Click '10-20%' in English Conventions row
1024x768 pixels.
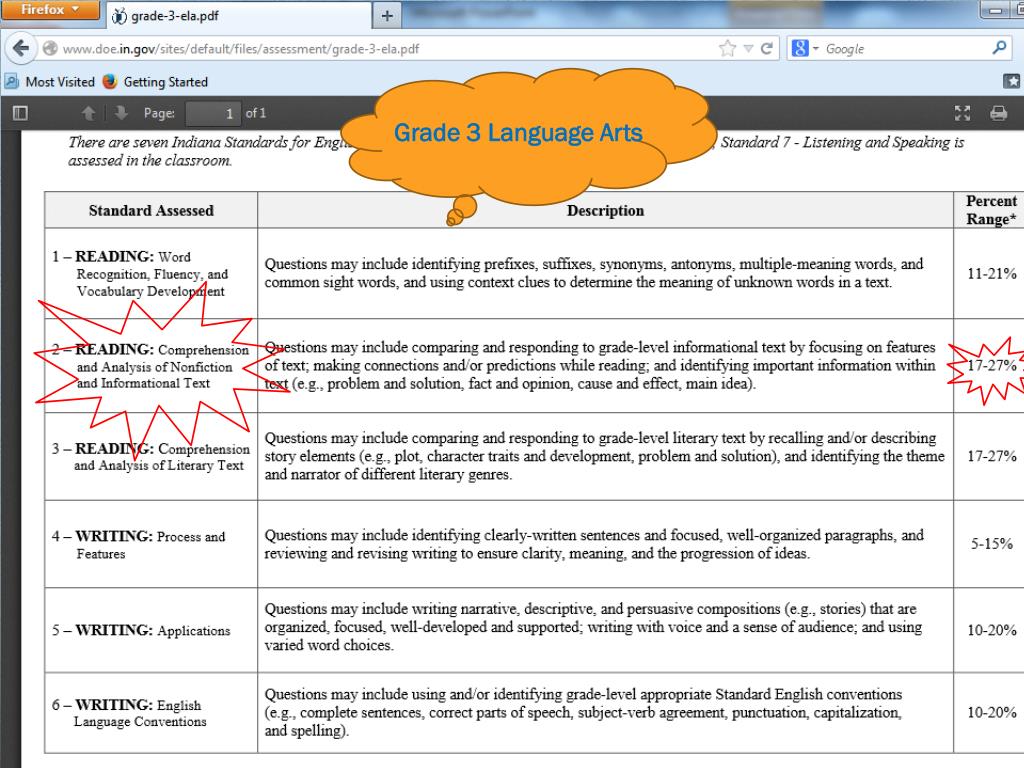tap(991, 712)
